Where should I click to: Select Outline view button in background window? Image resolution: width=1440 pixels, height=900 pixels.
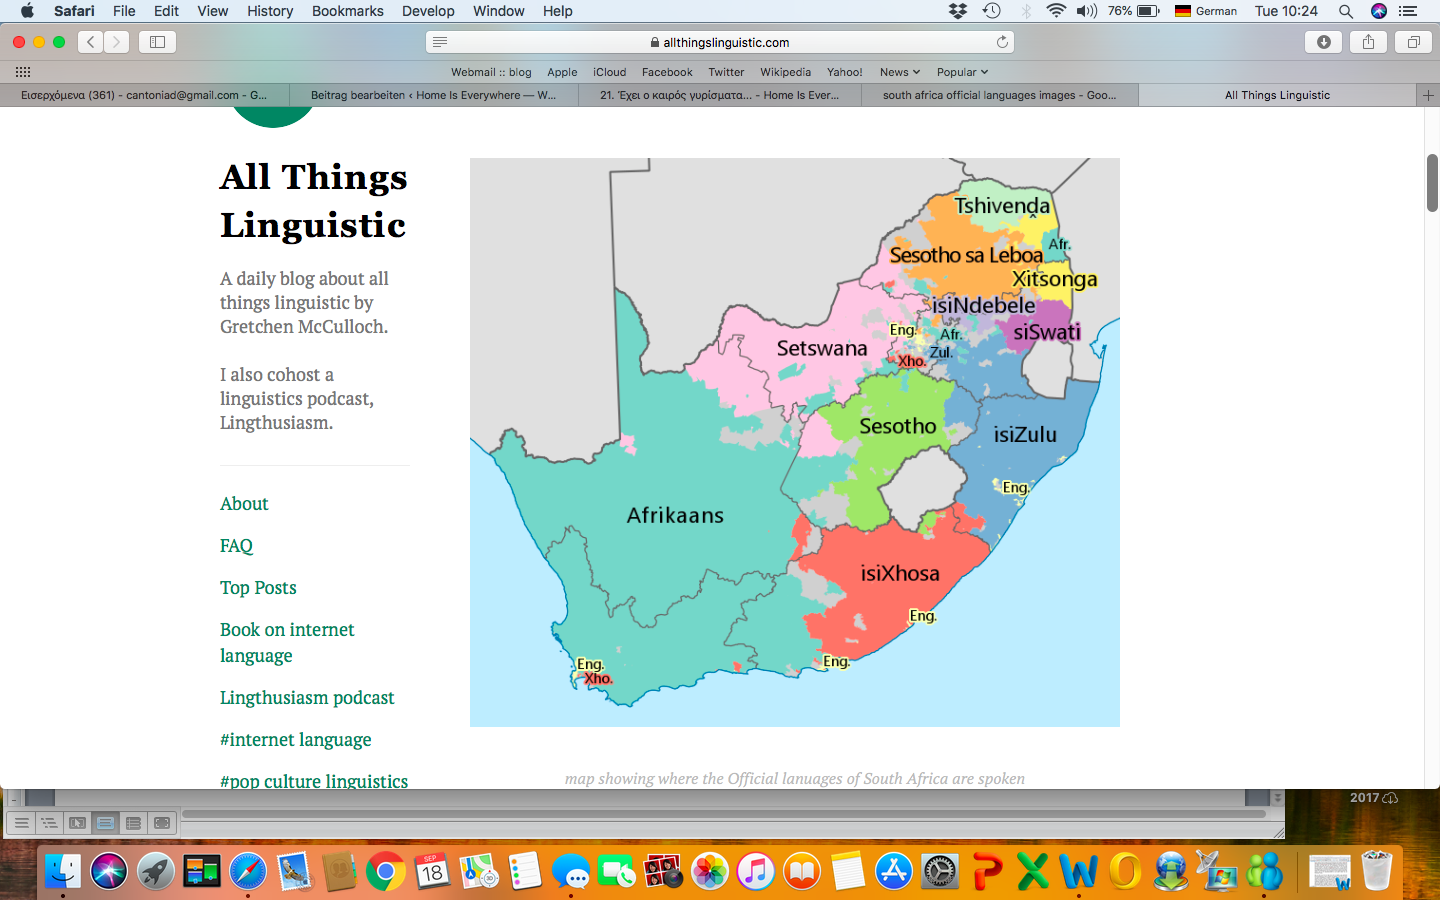(49, 823)
